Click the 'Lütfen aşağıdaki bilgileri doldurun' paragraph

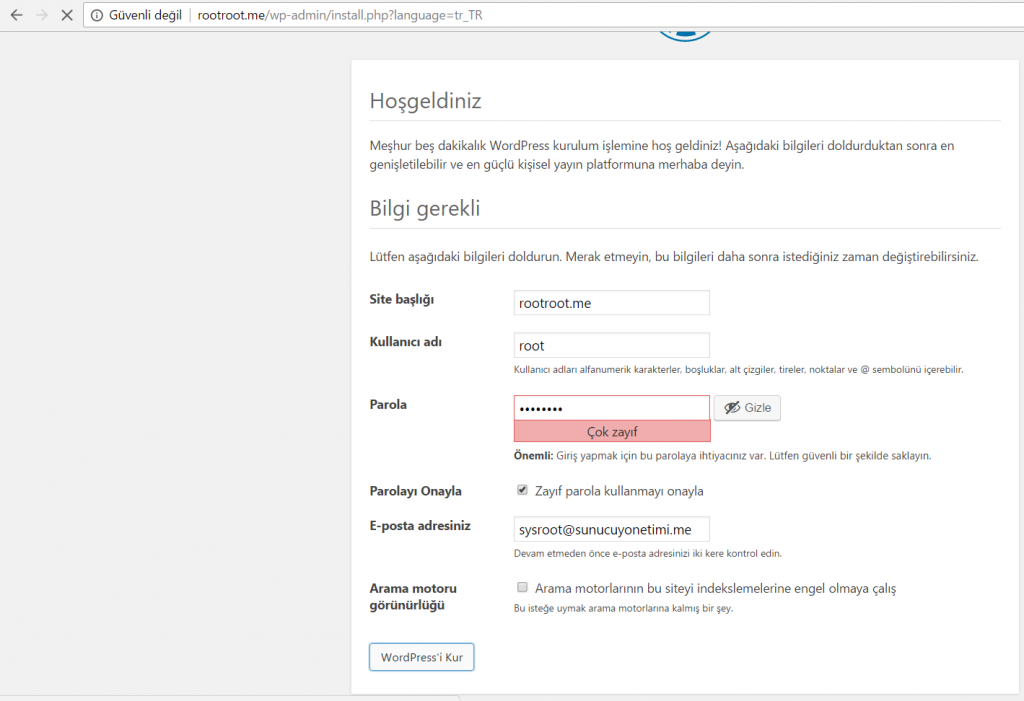(x=674, y=257)
